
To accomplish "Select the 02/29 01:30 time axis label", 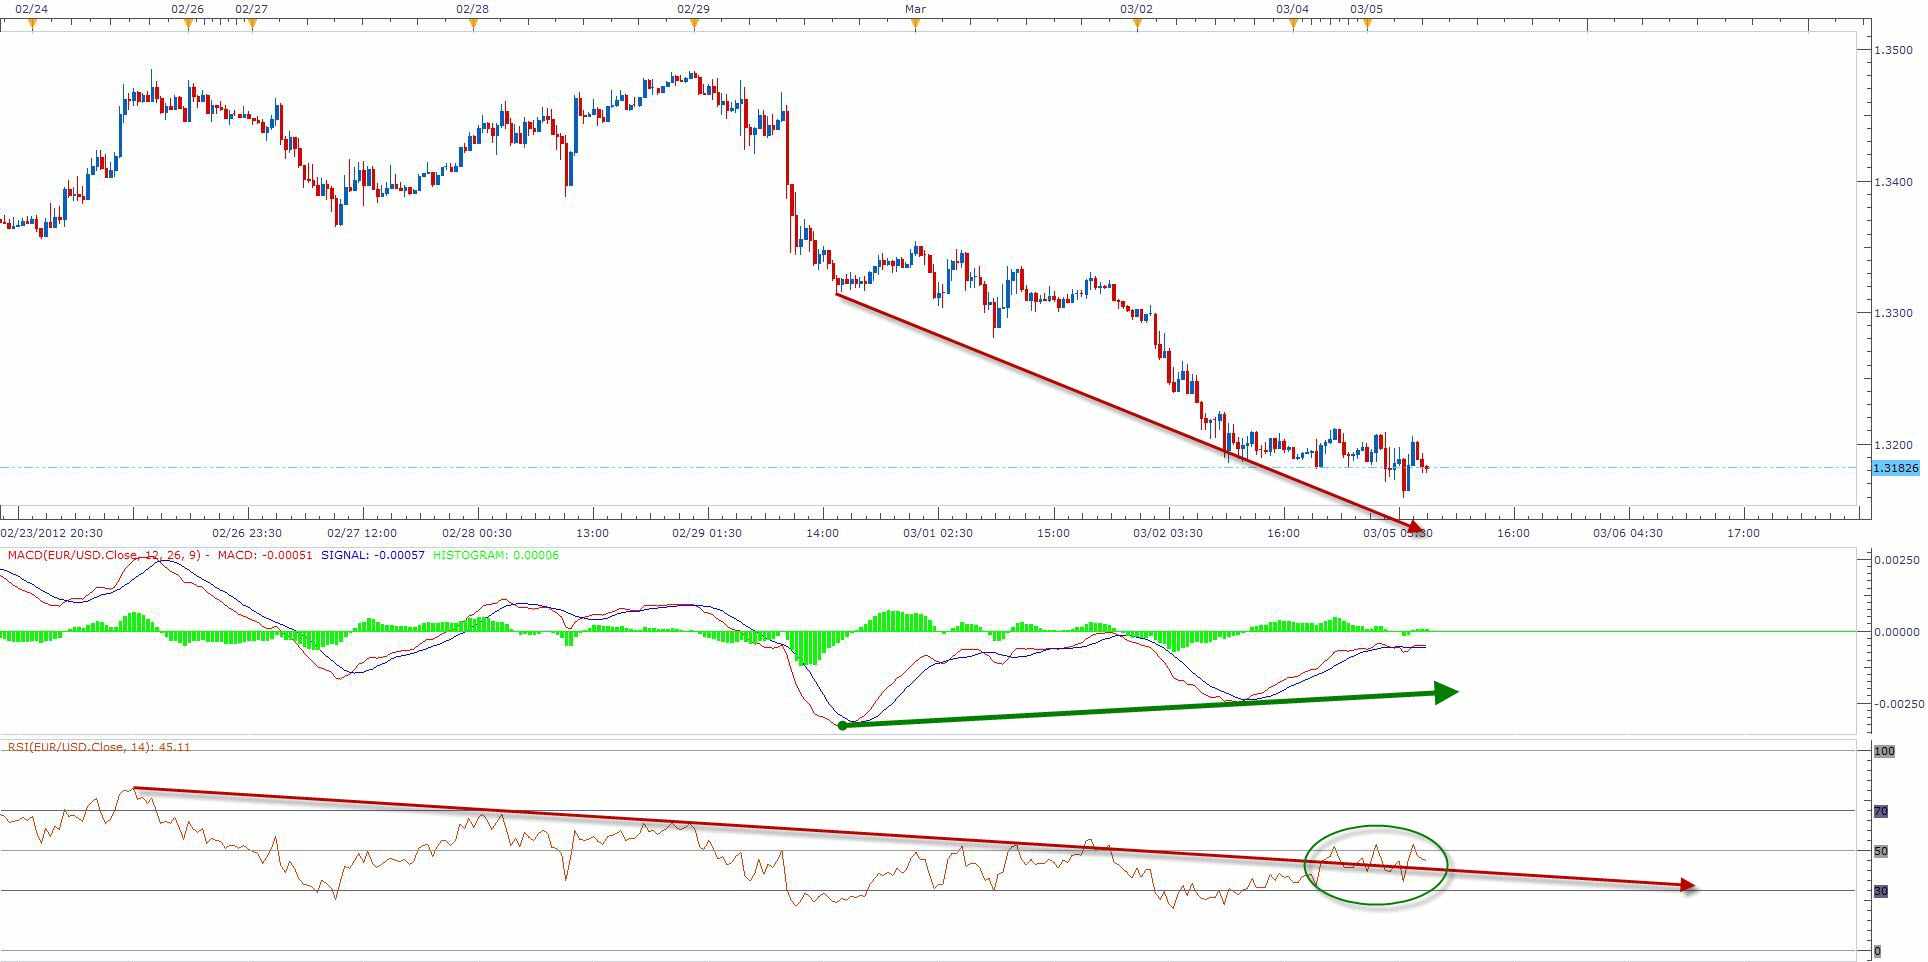I will pyautogui.click(x=707, y=533).
